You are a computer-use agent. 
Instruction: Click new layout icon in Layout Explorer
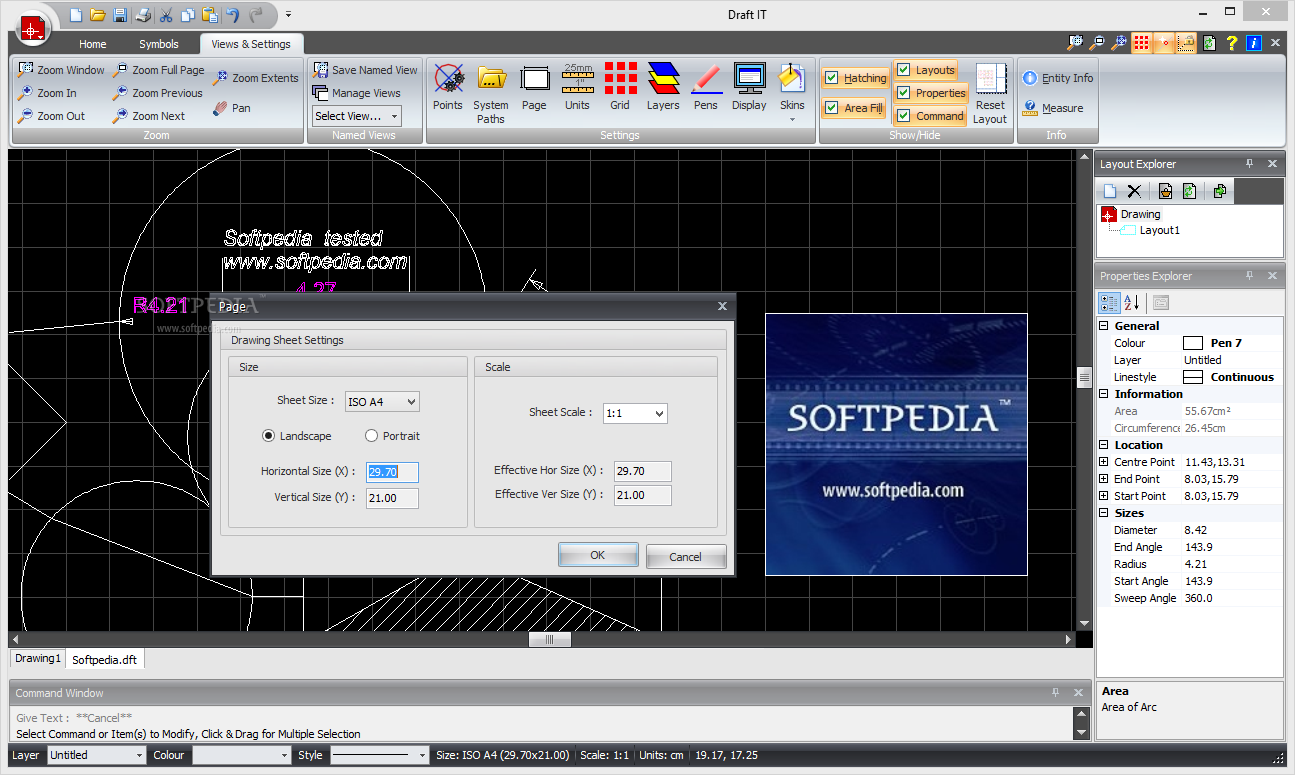pyautogui.click(x=1109, y=191)
